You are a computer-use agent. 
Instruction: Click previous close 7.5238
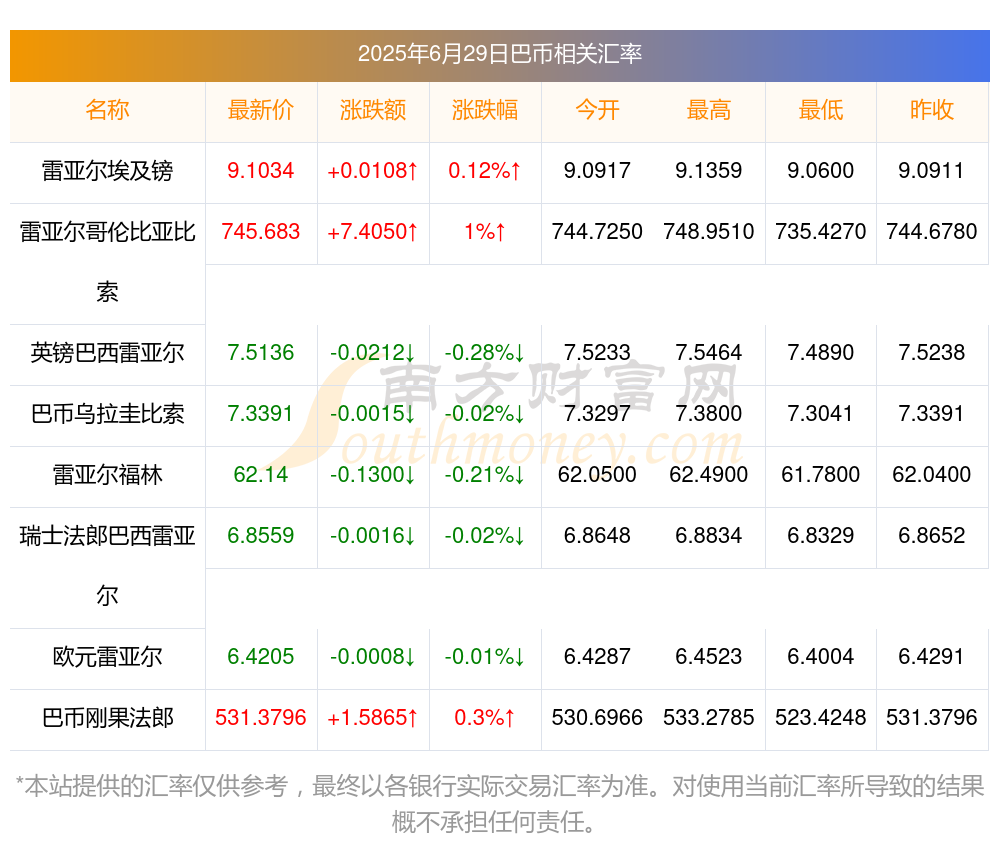(x=932, y=353)
